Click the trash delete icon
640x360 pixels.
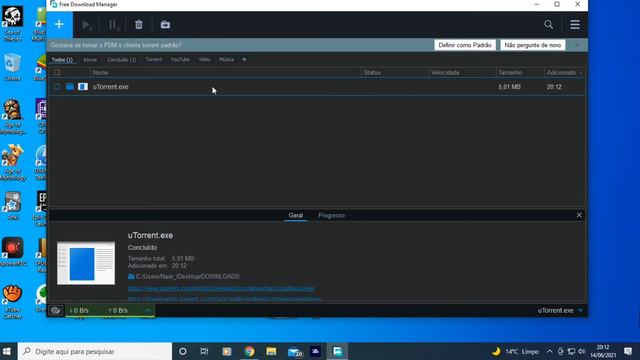139,25
